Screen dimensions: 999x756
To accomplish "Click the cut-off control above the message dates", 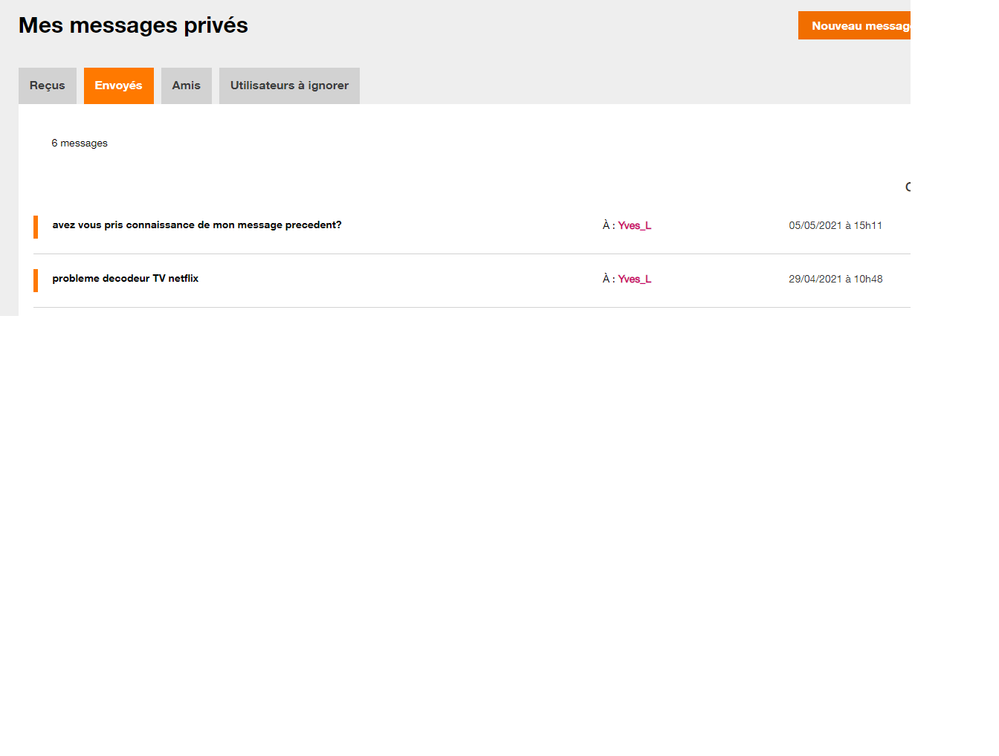I will (x=907, y=187).
